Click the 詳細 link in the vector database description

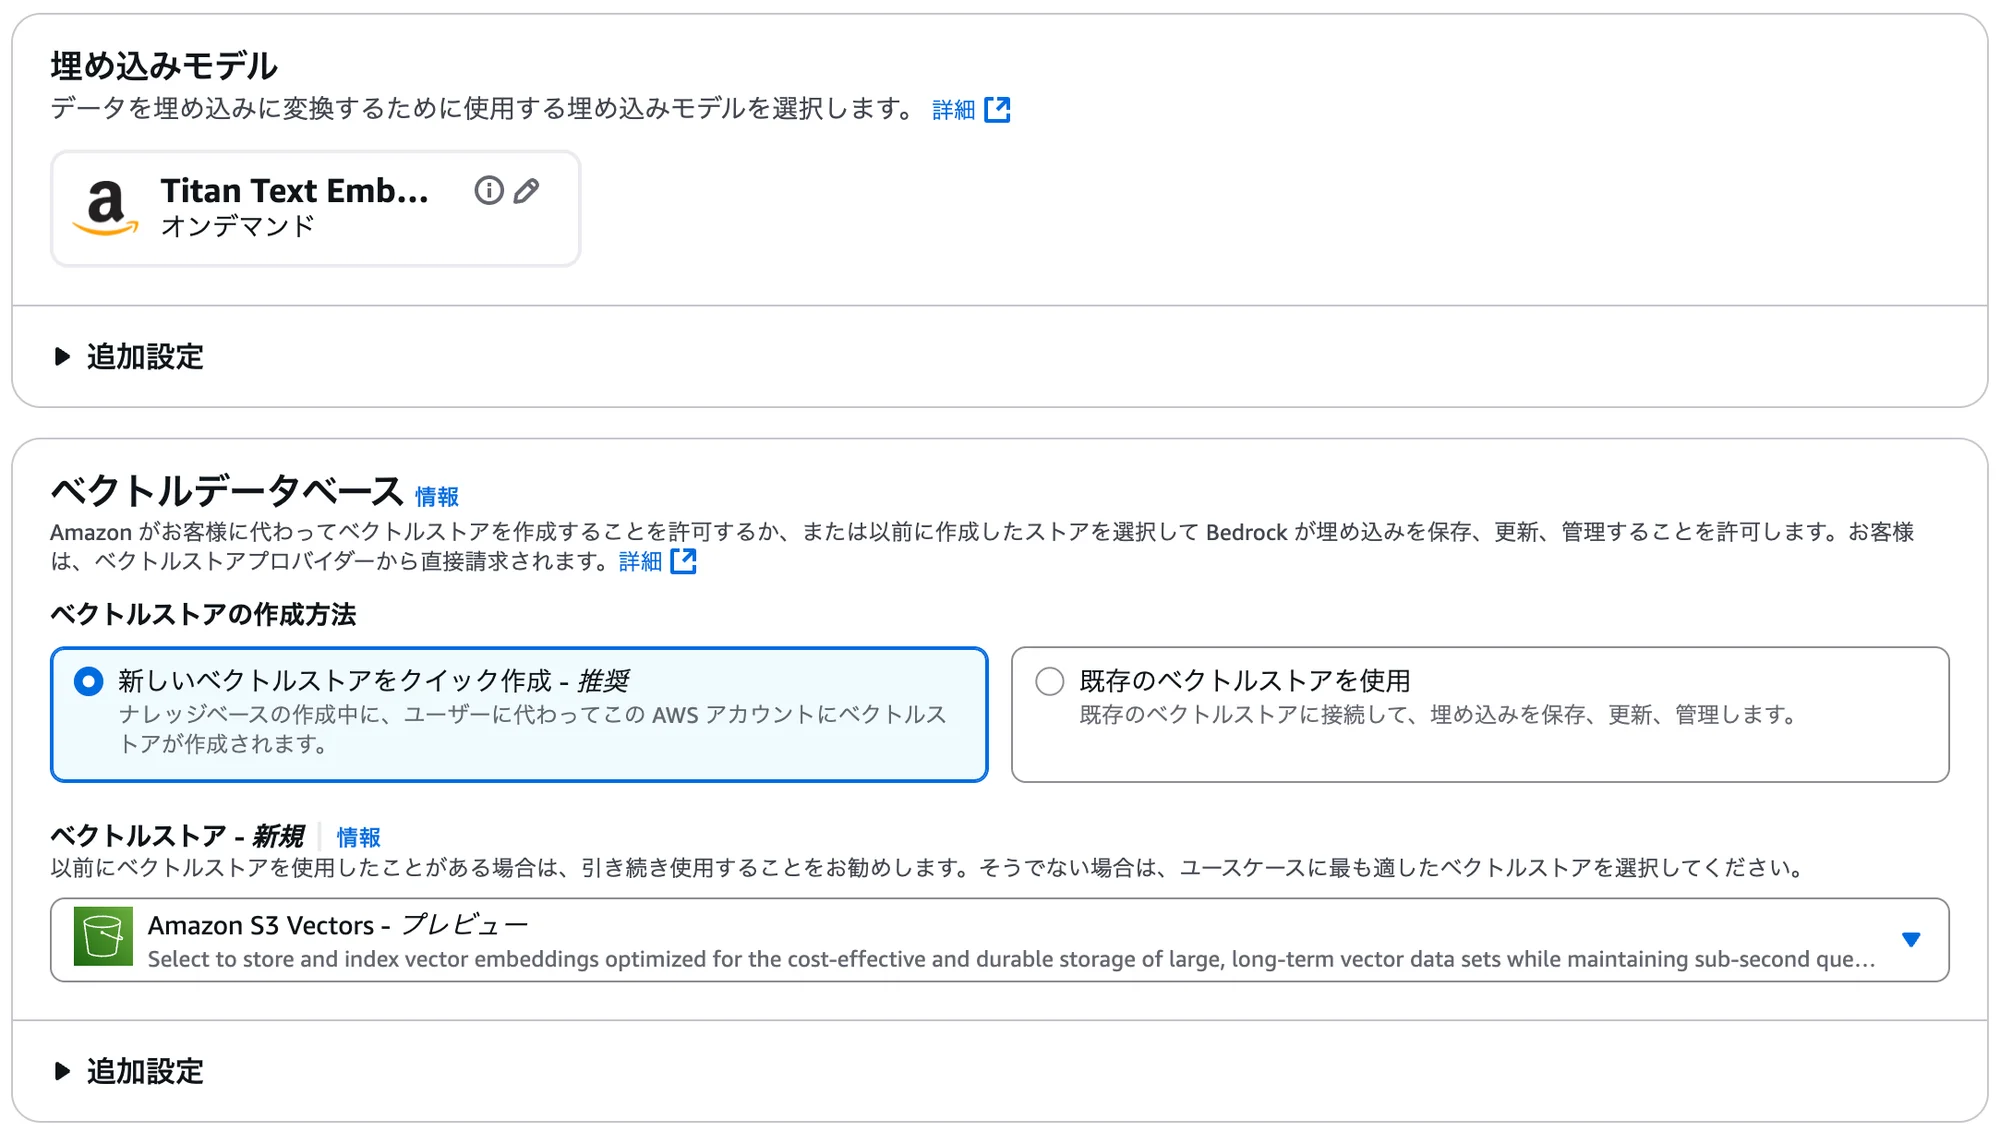(638, 562)
